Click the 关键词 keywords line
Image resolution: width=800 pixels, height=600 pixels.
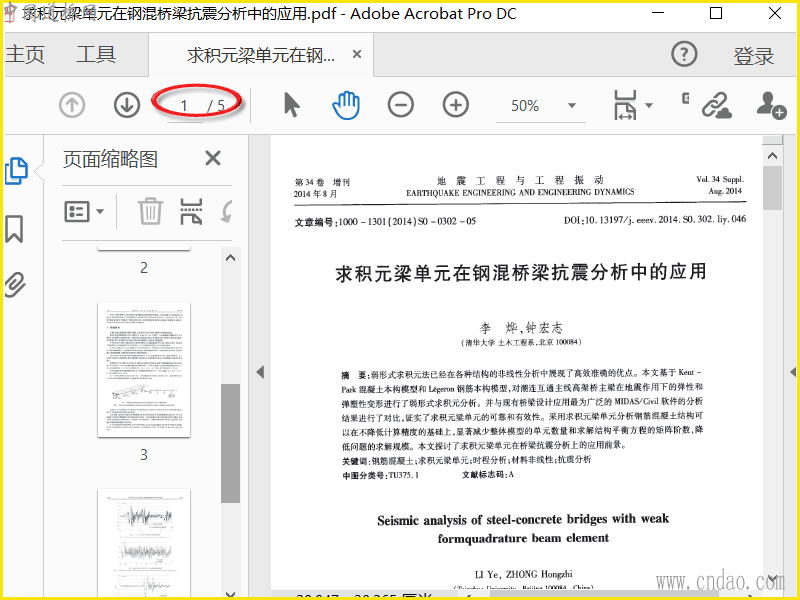[x=466, y=460]
